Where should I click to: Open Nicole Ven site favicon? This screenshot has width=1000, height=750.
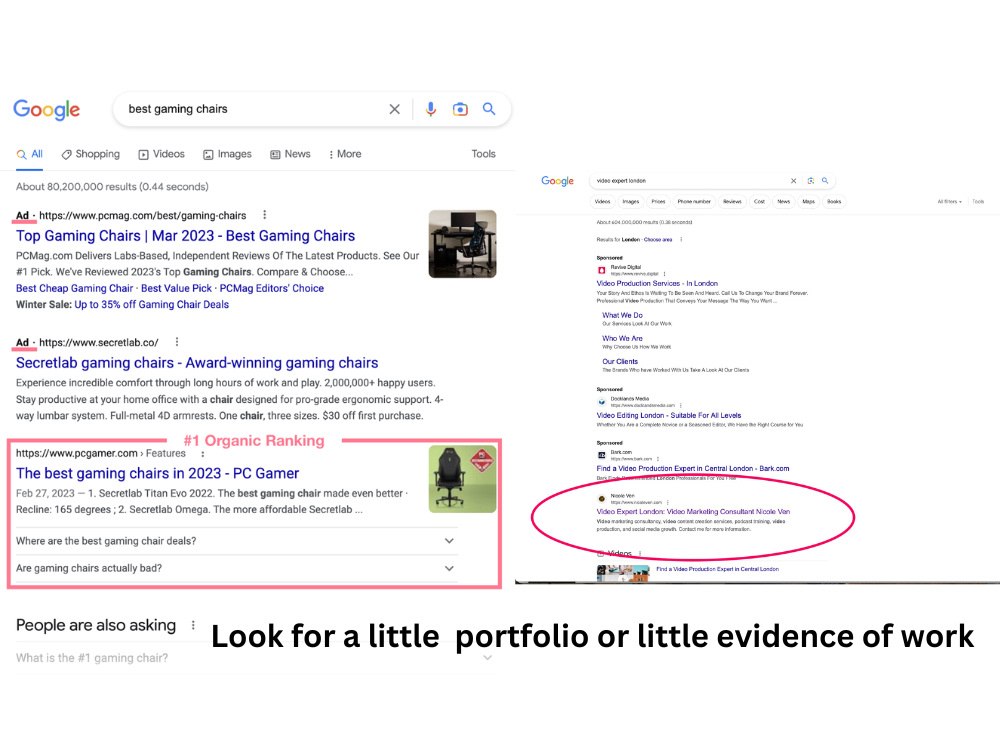601,499
